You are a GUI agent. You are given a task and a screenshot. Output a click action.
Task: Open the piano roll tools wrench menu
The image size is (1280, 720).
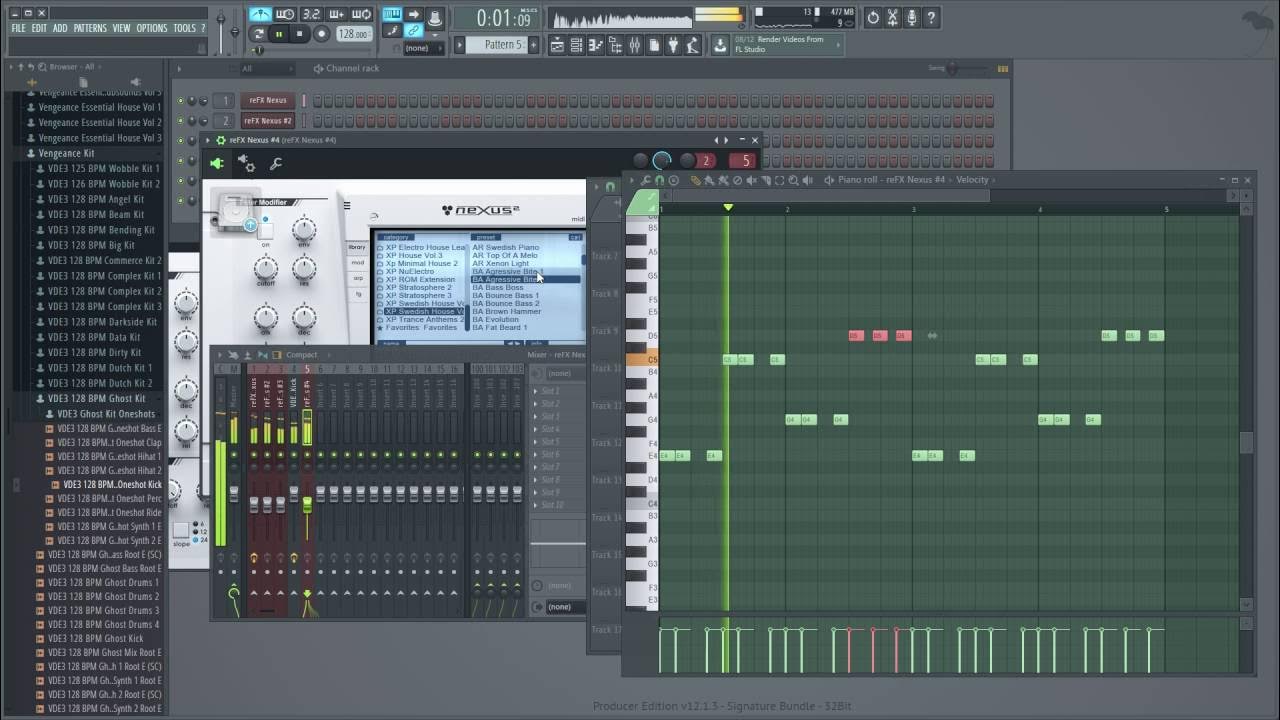tap(645, 180)
